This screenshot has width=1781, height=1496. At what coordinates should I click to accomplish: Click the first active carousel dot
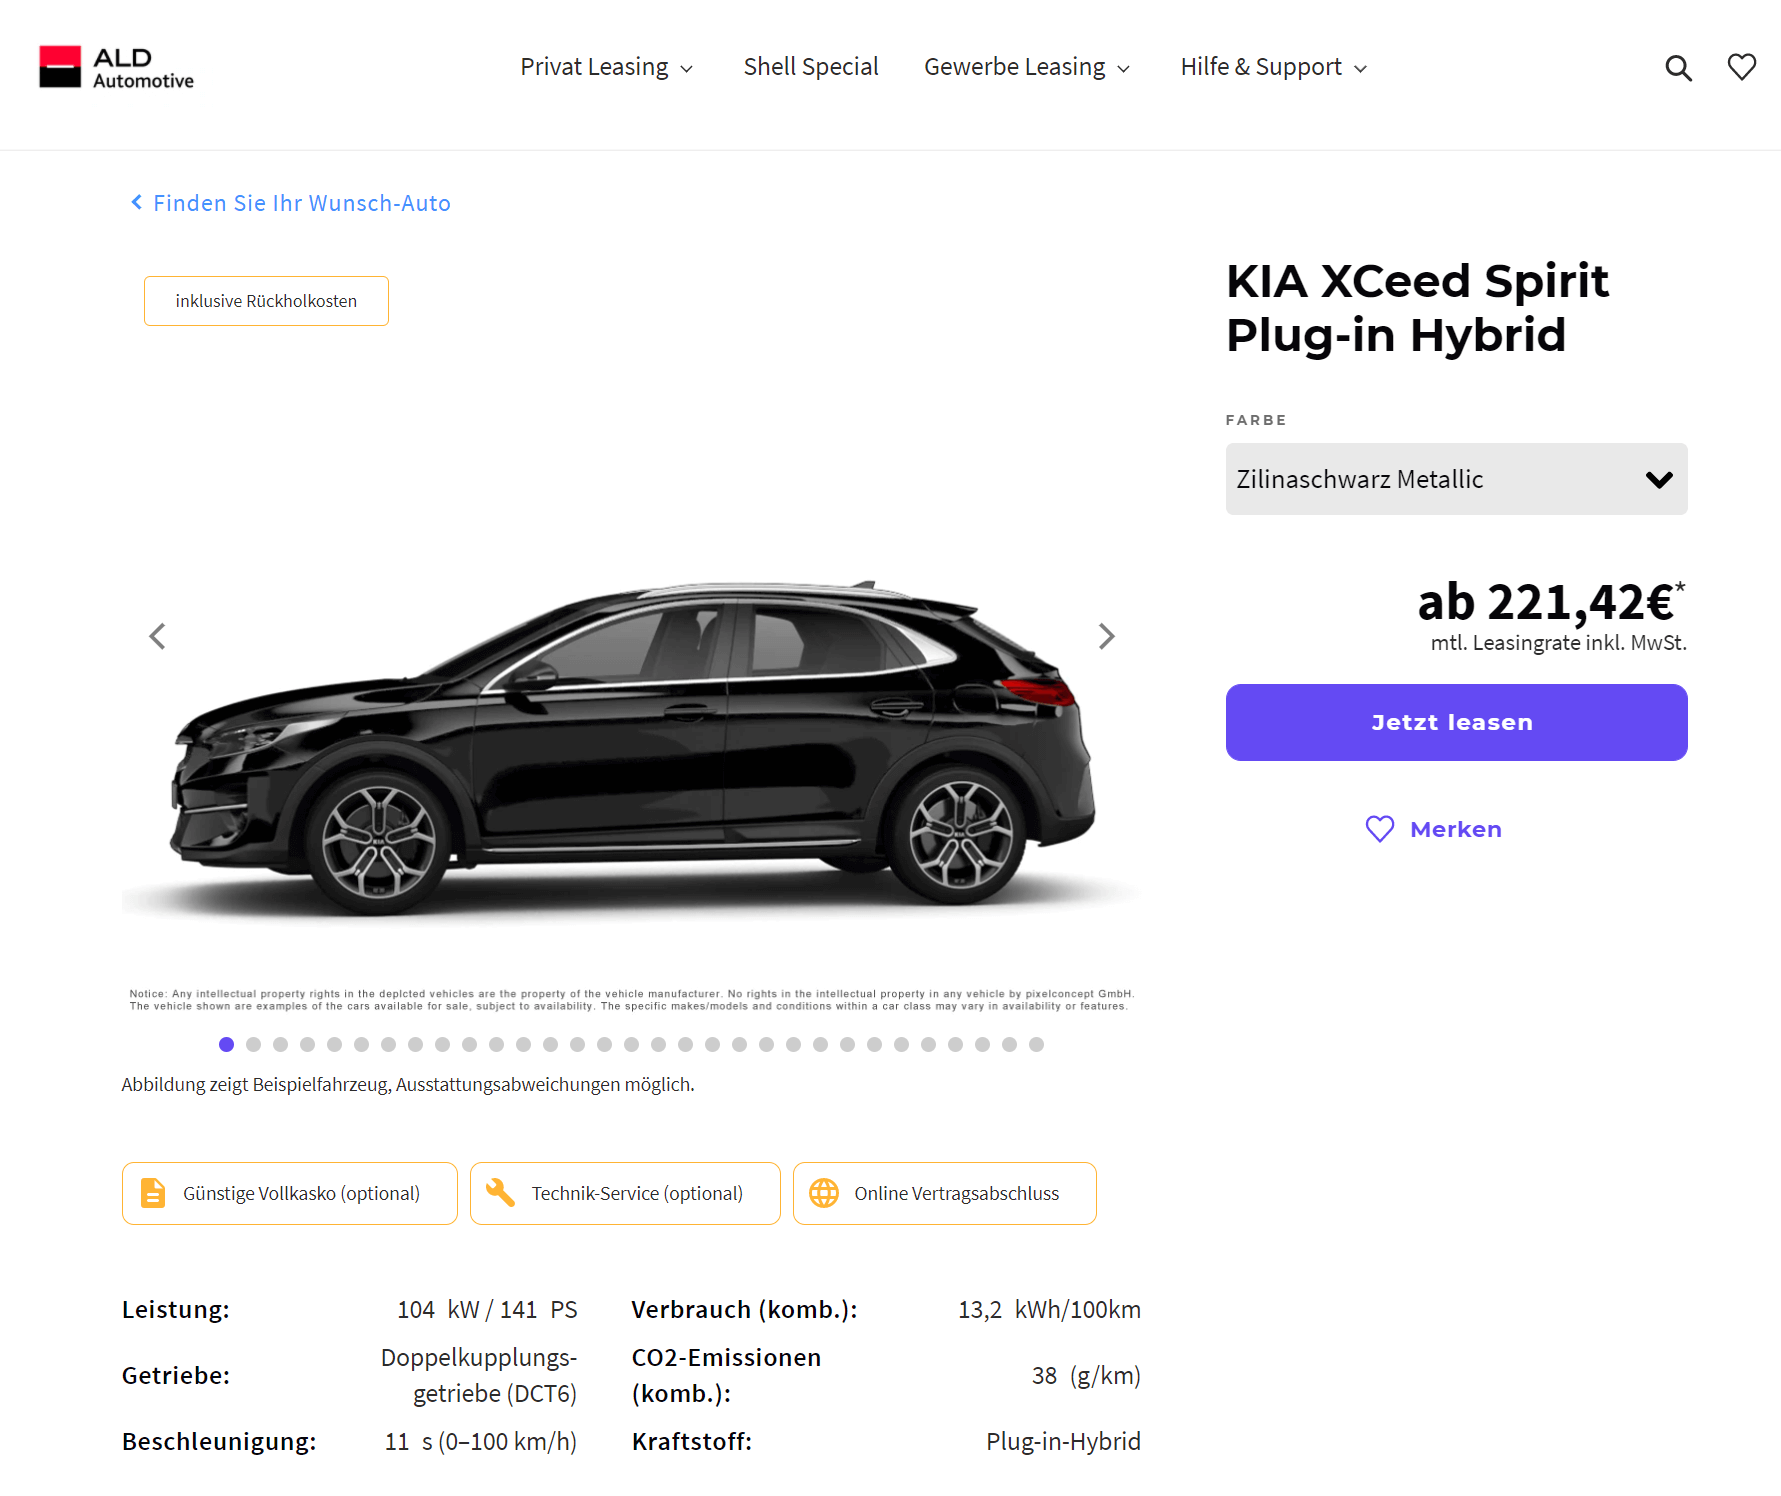(x=227, y=1044)
